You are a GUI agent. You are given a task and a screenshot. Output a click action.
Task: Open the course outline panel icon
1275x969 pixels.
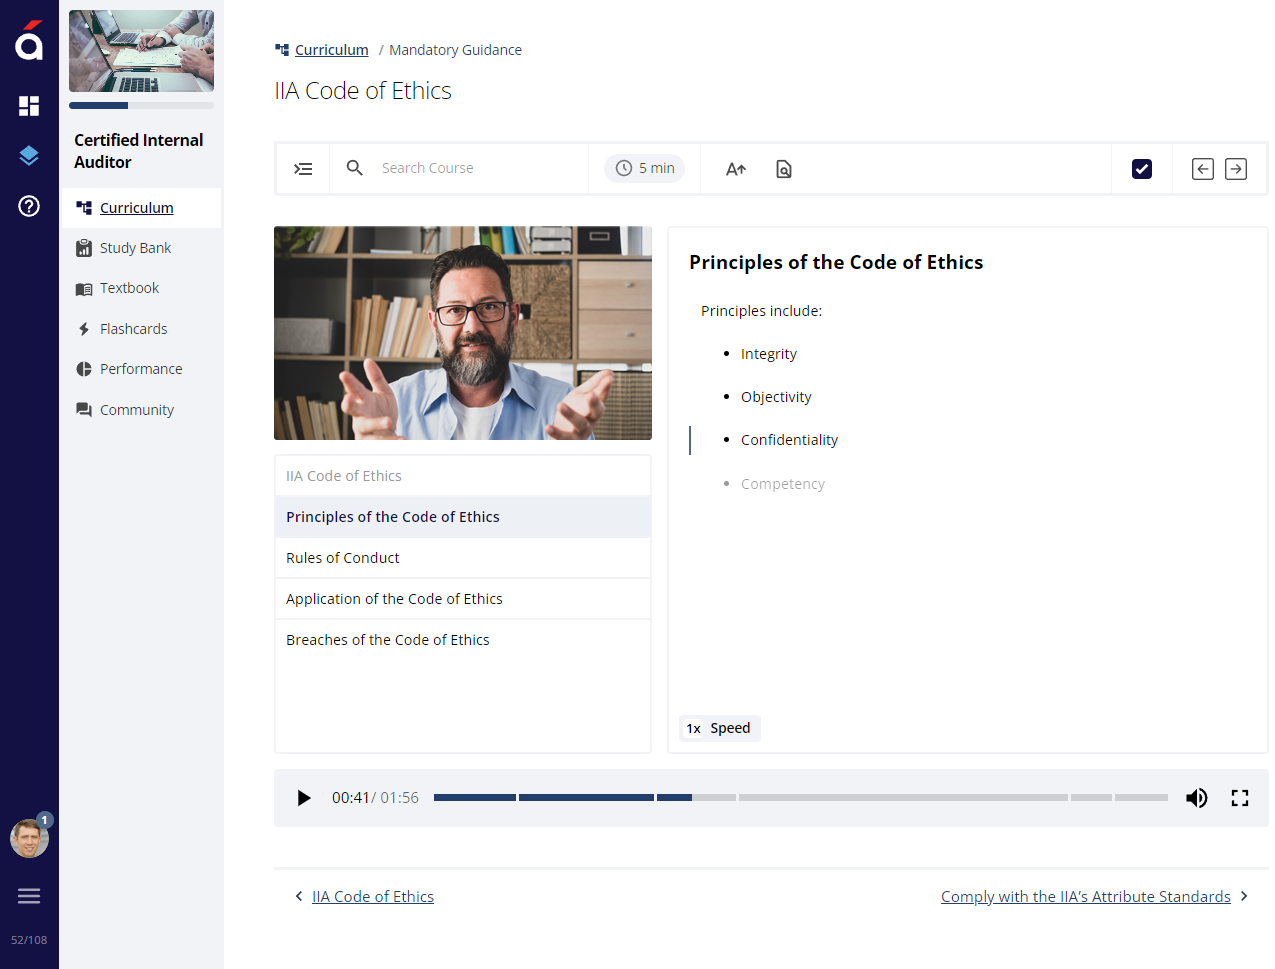pyautogui.click(x=303, y=168)
